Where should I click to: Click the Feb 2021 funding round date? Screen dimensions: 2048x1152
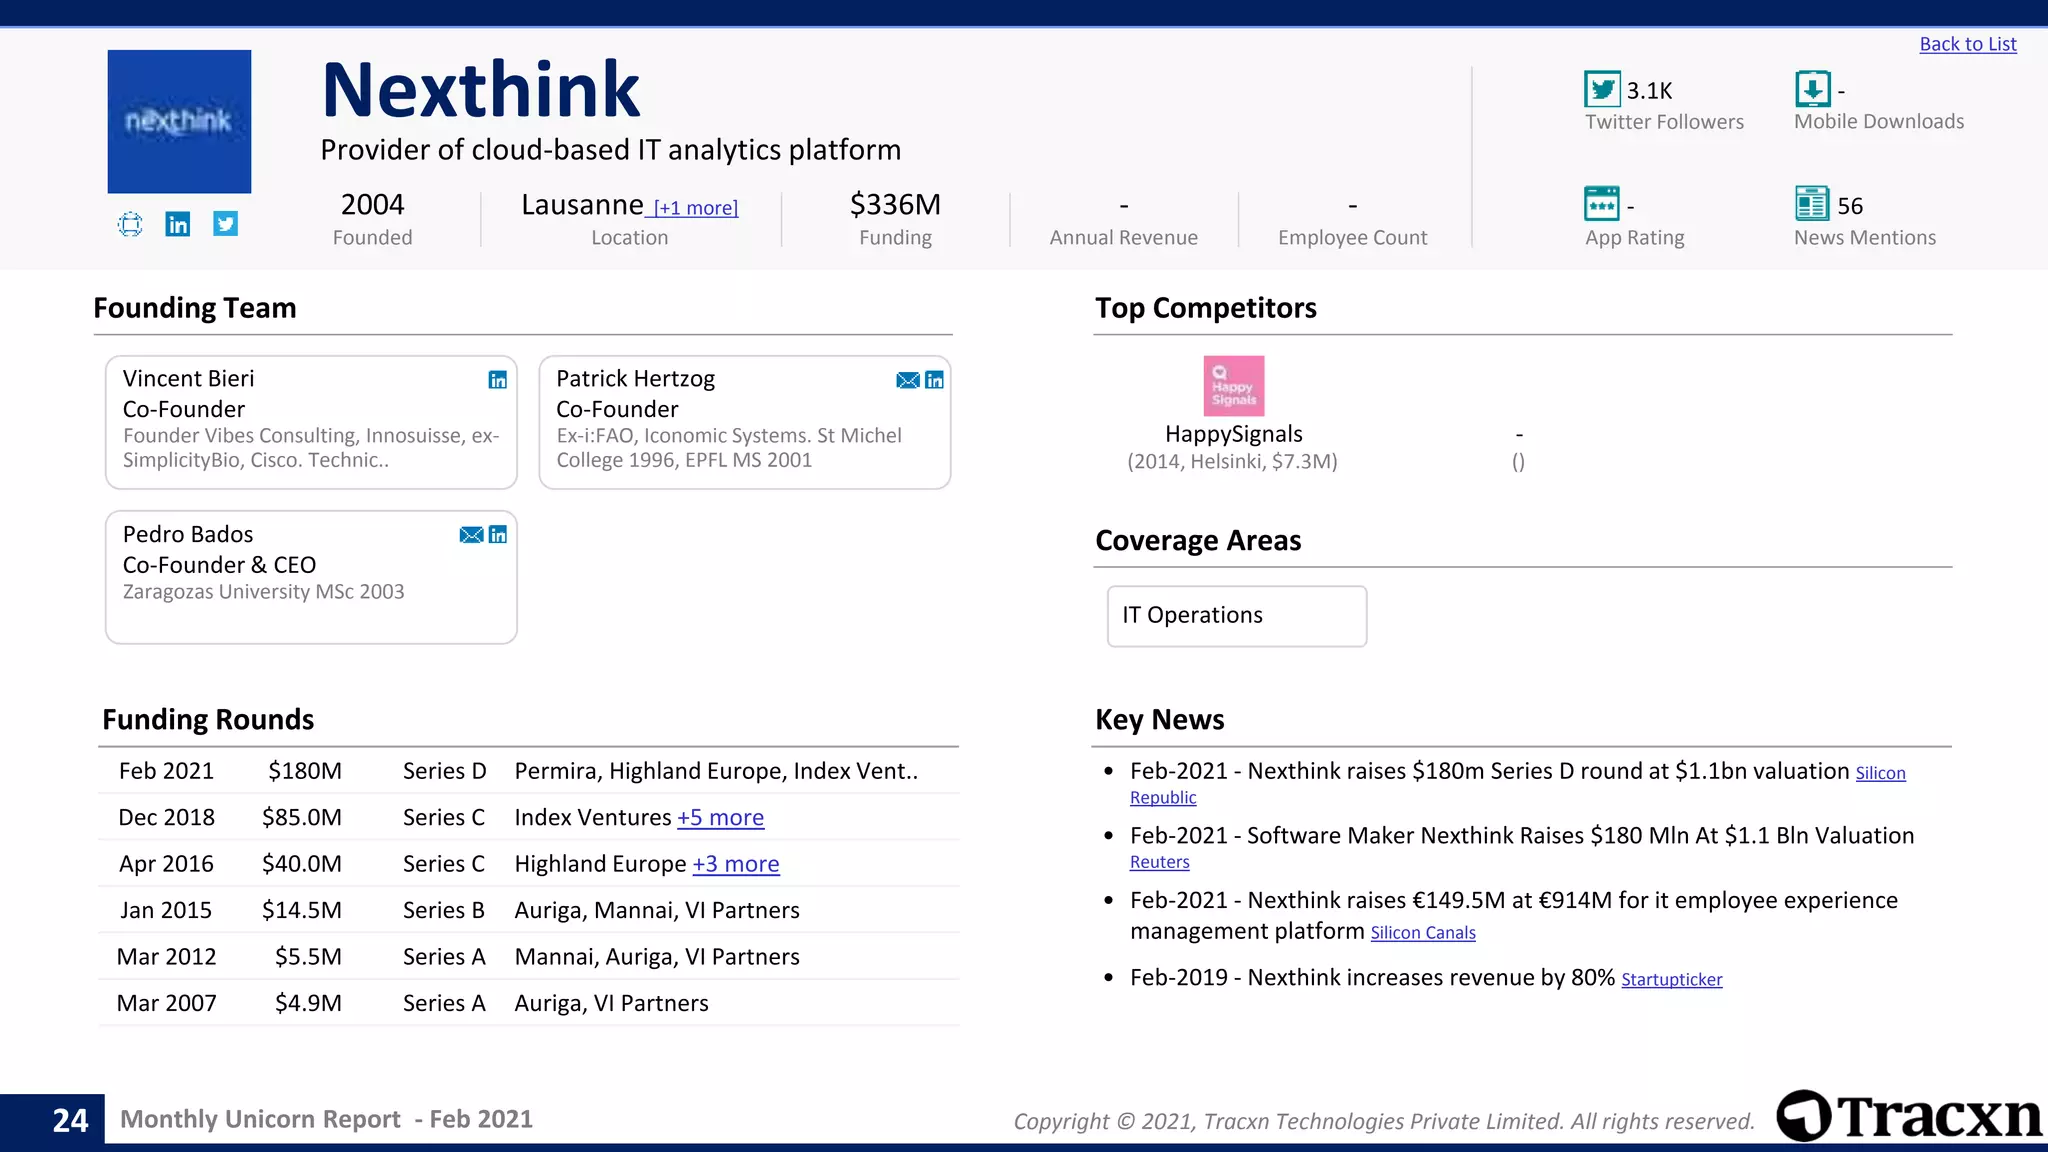166,771
